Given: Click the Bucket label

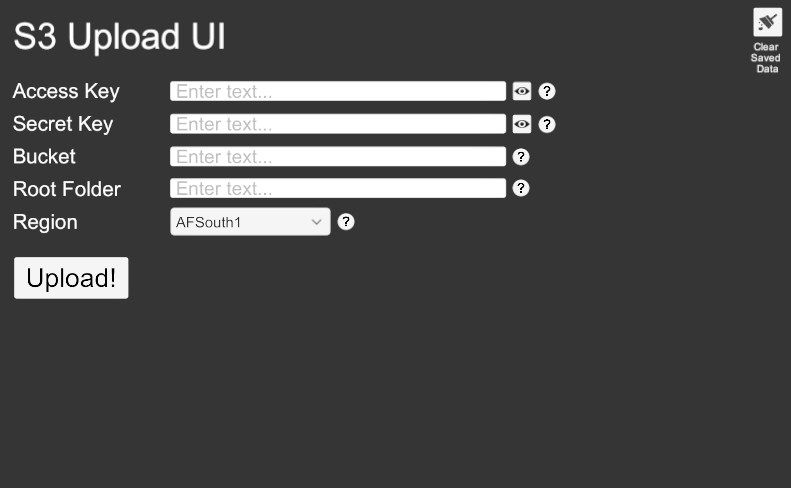Looking at the screenshot, I should click(44, 156).
